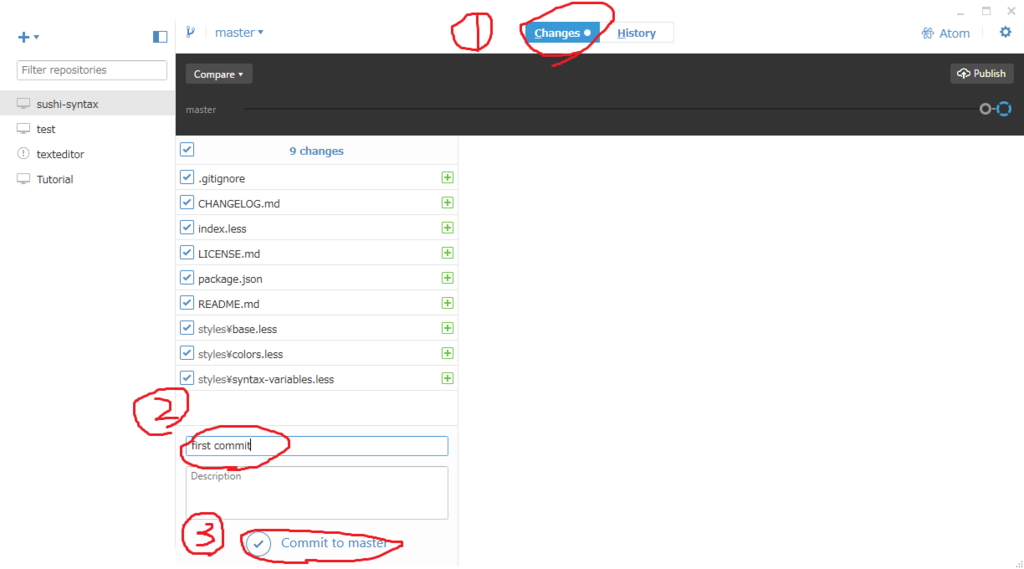Click the warning icon next to texteditor
Image resolution: width=1024 pixels, height=569 pixels.
coord(24,154)
